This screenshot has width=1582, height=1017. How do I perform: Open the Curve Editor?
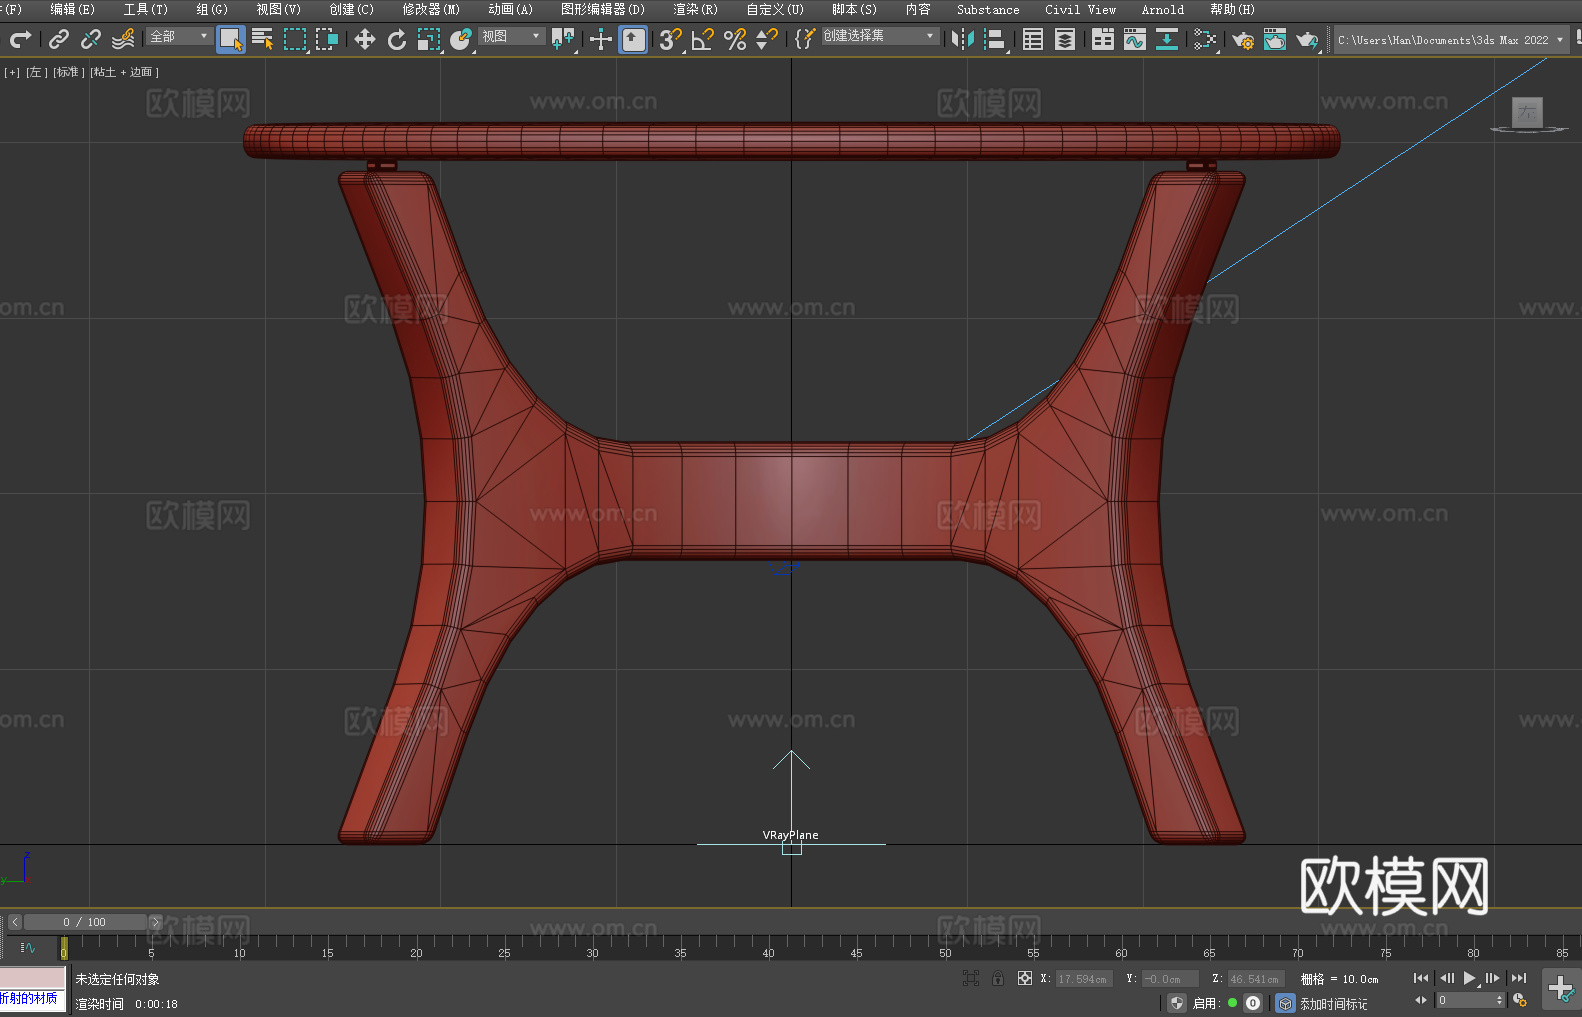(x=1135, y=39)
